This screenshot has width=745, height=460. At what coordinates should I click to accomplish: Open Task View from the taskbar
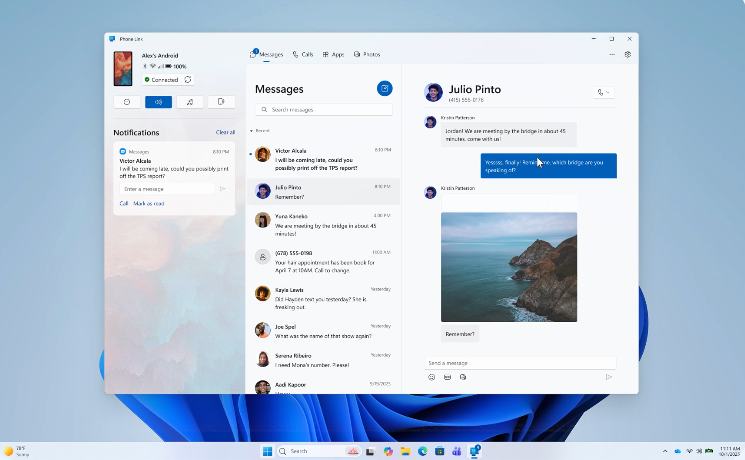tap(371, 451)
